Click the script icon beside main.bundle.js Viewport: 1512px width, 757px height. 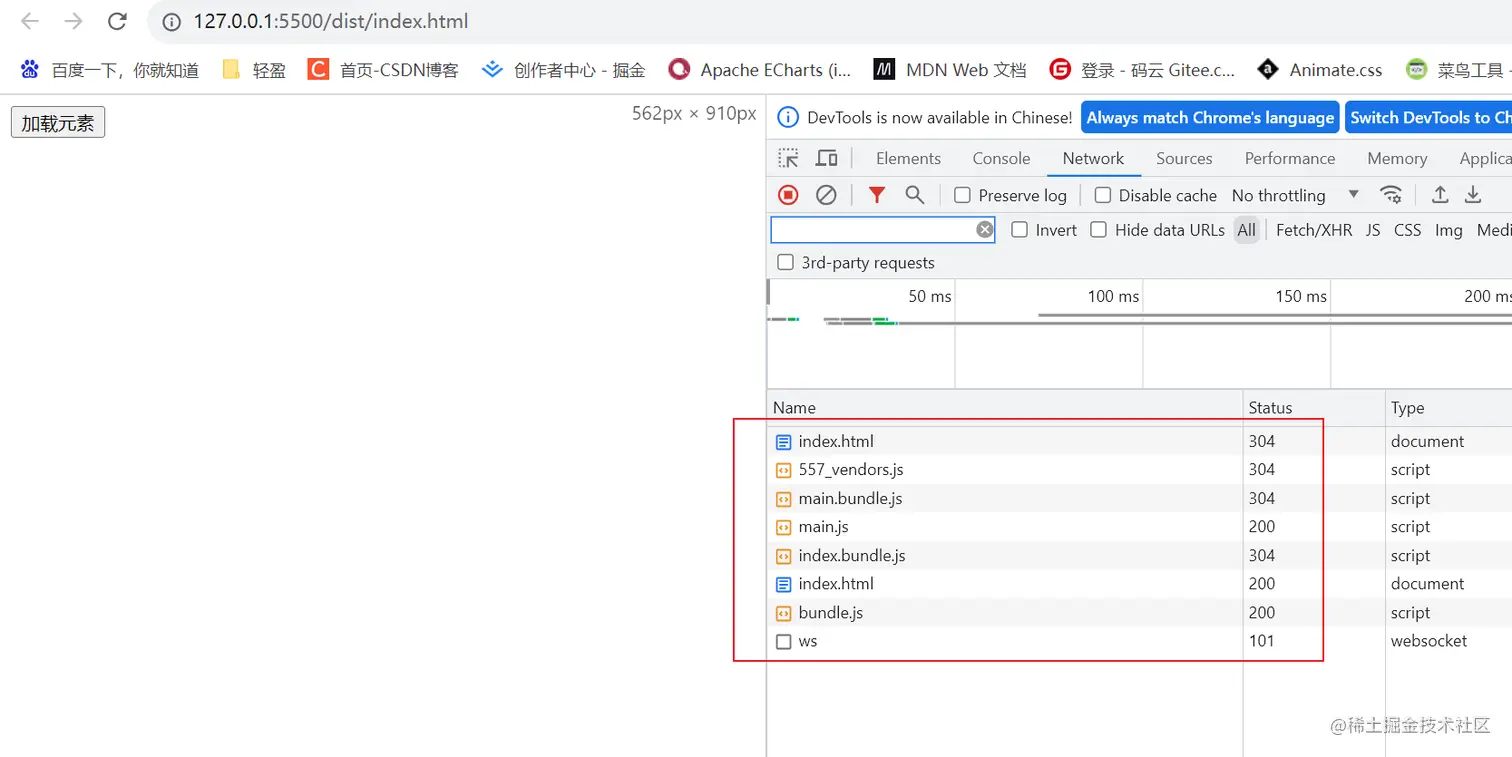pyautogui.click(x=784, y=499)
